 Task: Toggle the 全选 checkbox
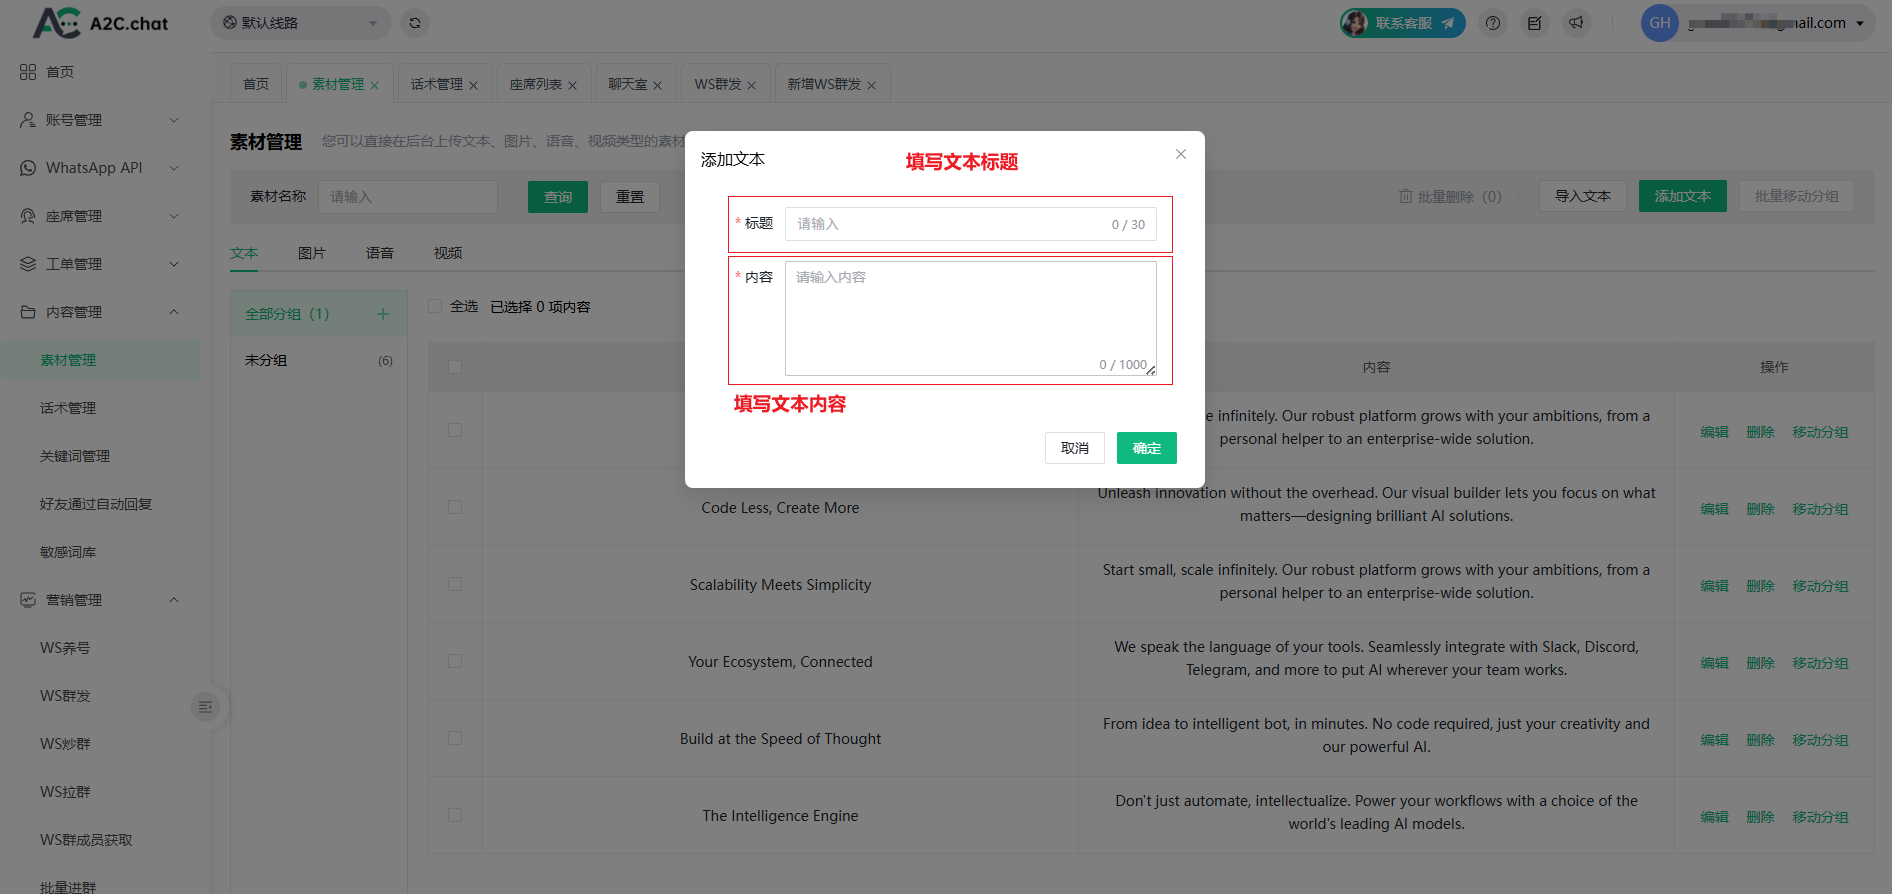(x=435, y=306)
